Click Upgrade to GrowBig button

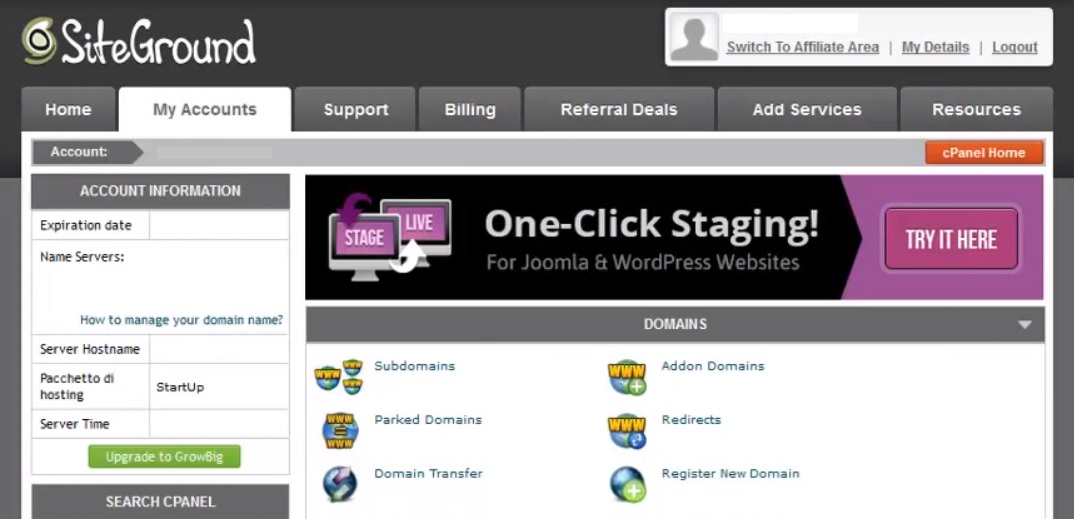164,457
